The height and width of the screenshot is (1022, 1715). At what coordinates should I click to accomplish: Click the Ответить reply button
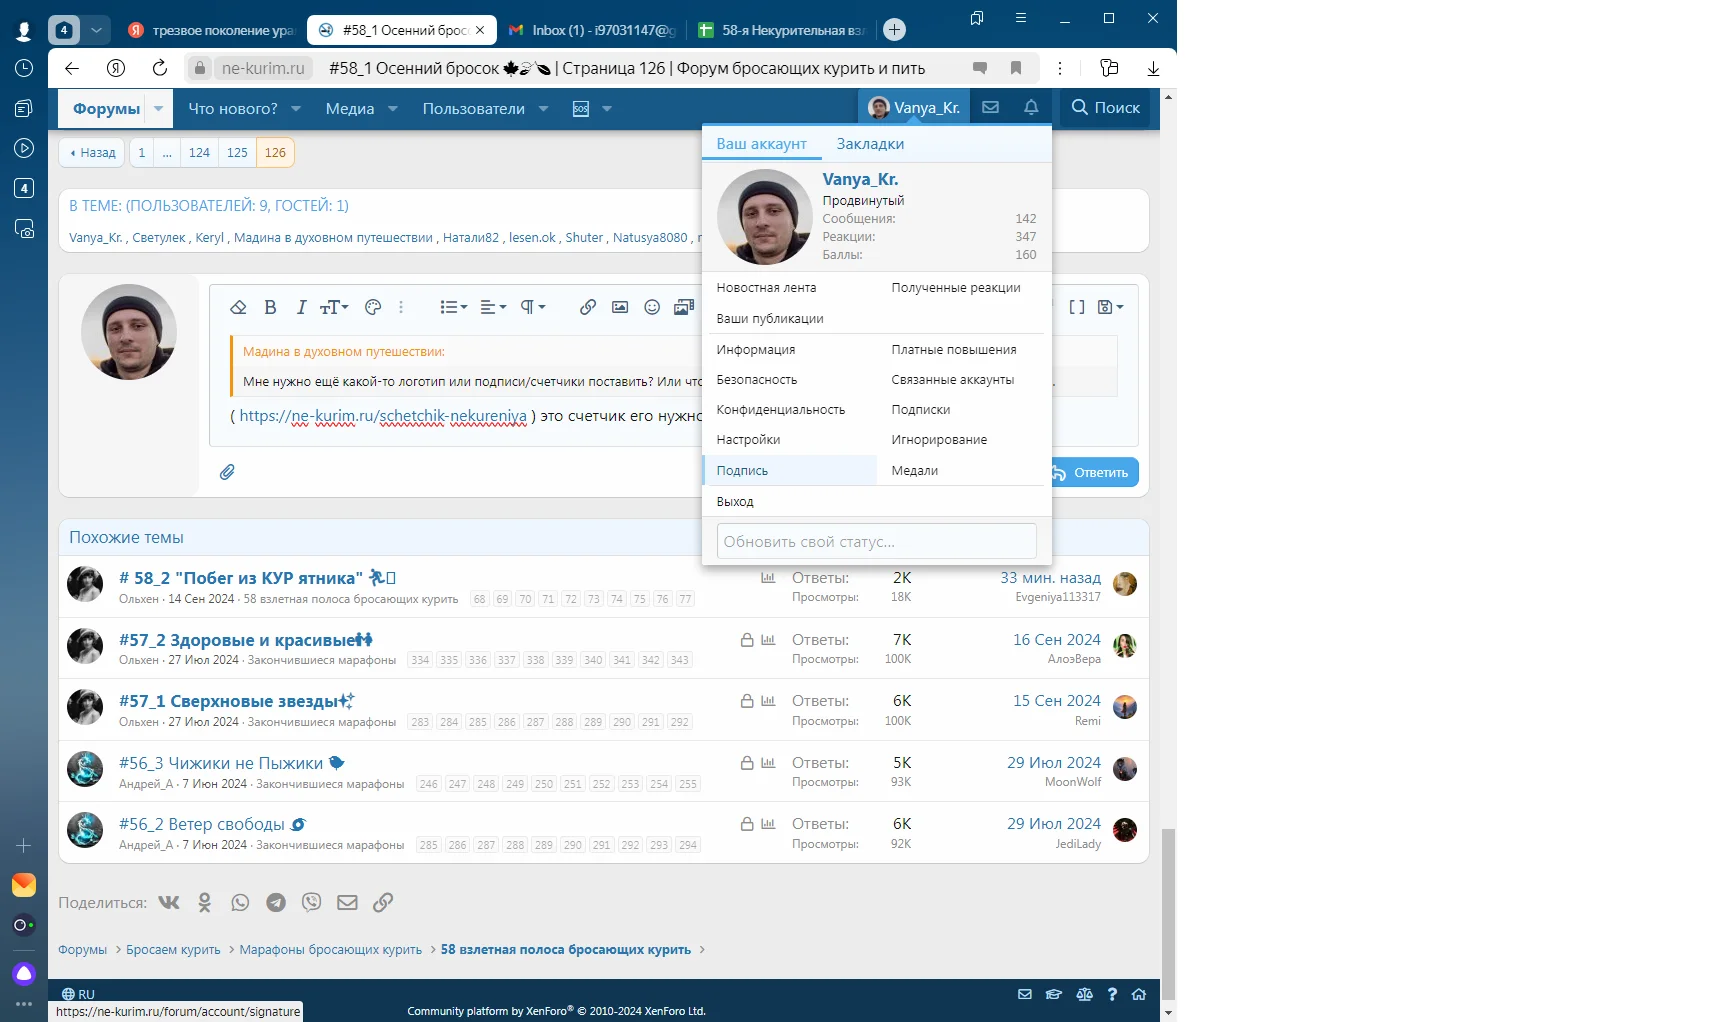[x=1093, y=472]
